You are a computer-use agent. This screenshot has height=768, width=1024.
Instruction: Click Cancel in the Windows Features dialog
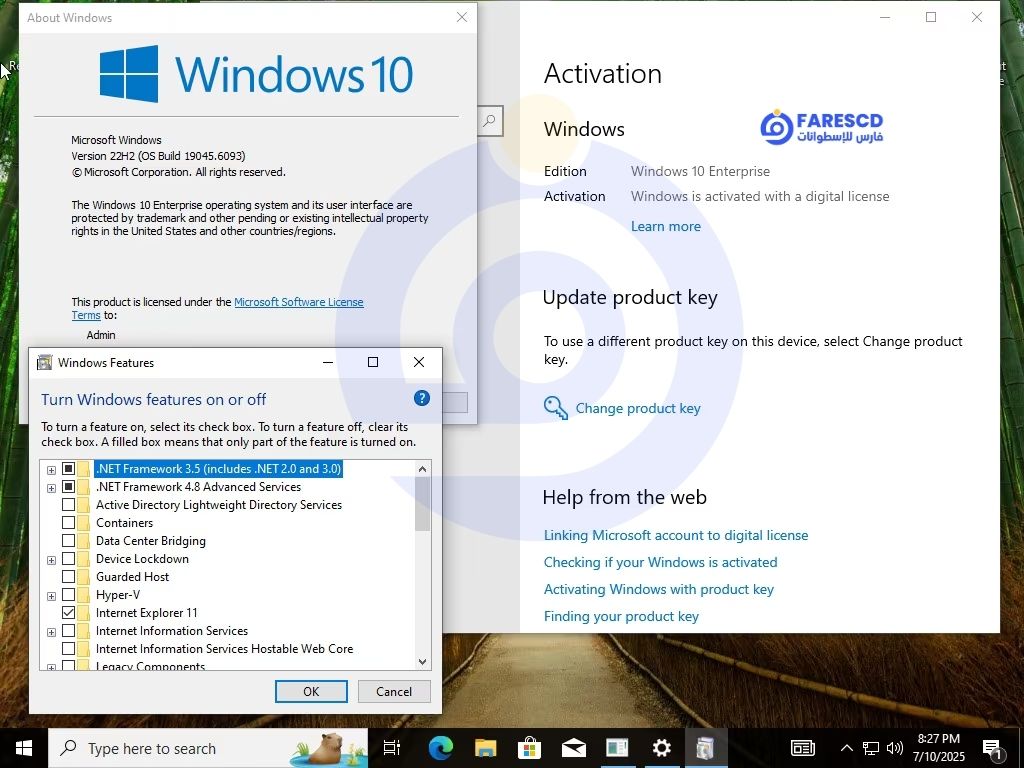pyautogui.click(x=394, y=692)
